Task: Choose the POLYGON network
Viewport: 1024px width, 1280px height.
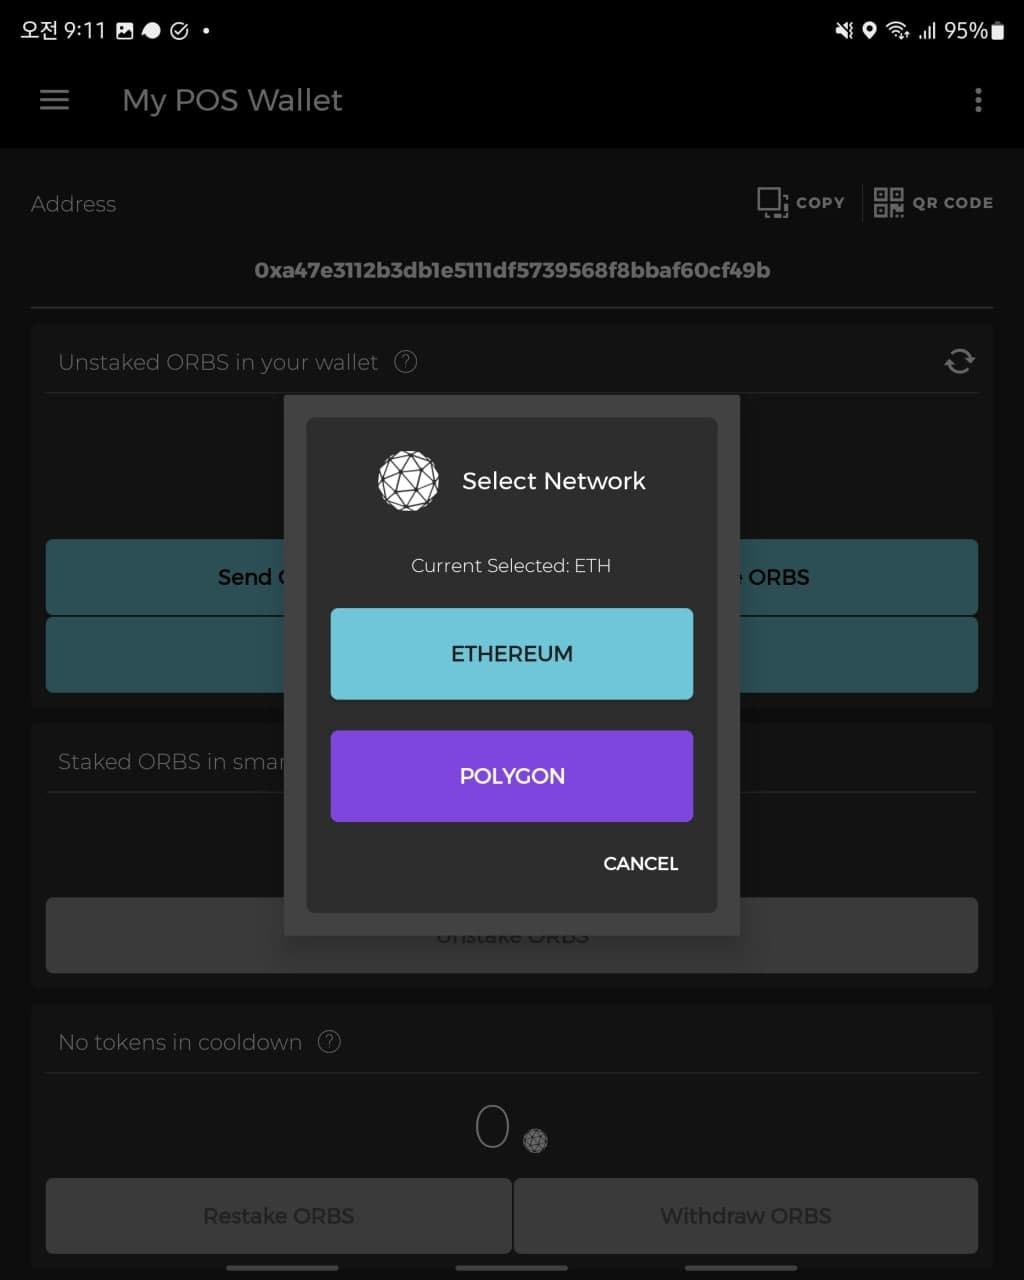Action: click(x=512, y=776)
